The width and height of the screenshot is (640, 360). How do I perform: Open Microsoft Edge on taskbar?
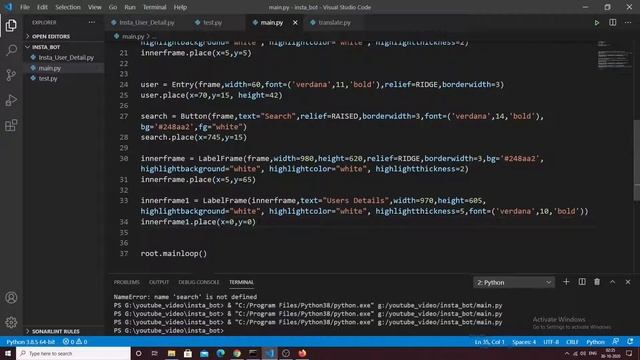[220, 353]
